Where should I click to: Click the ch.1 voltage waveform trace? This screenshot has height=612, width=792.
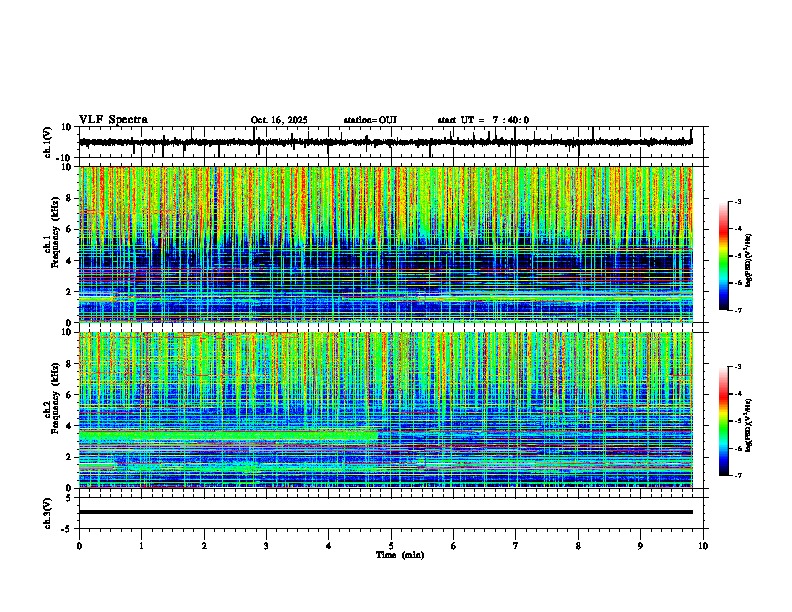point(385,142)
